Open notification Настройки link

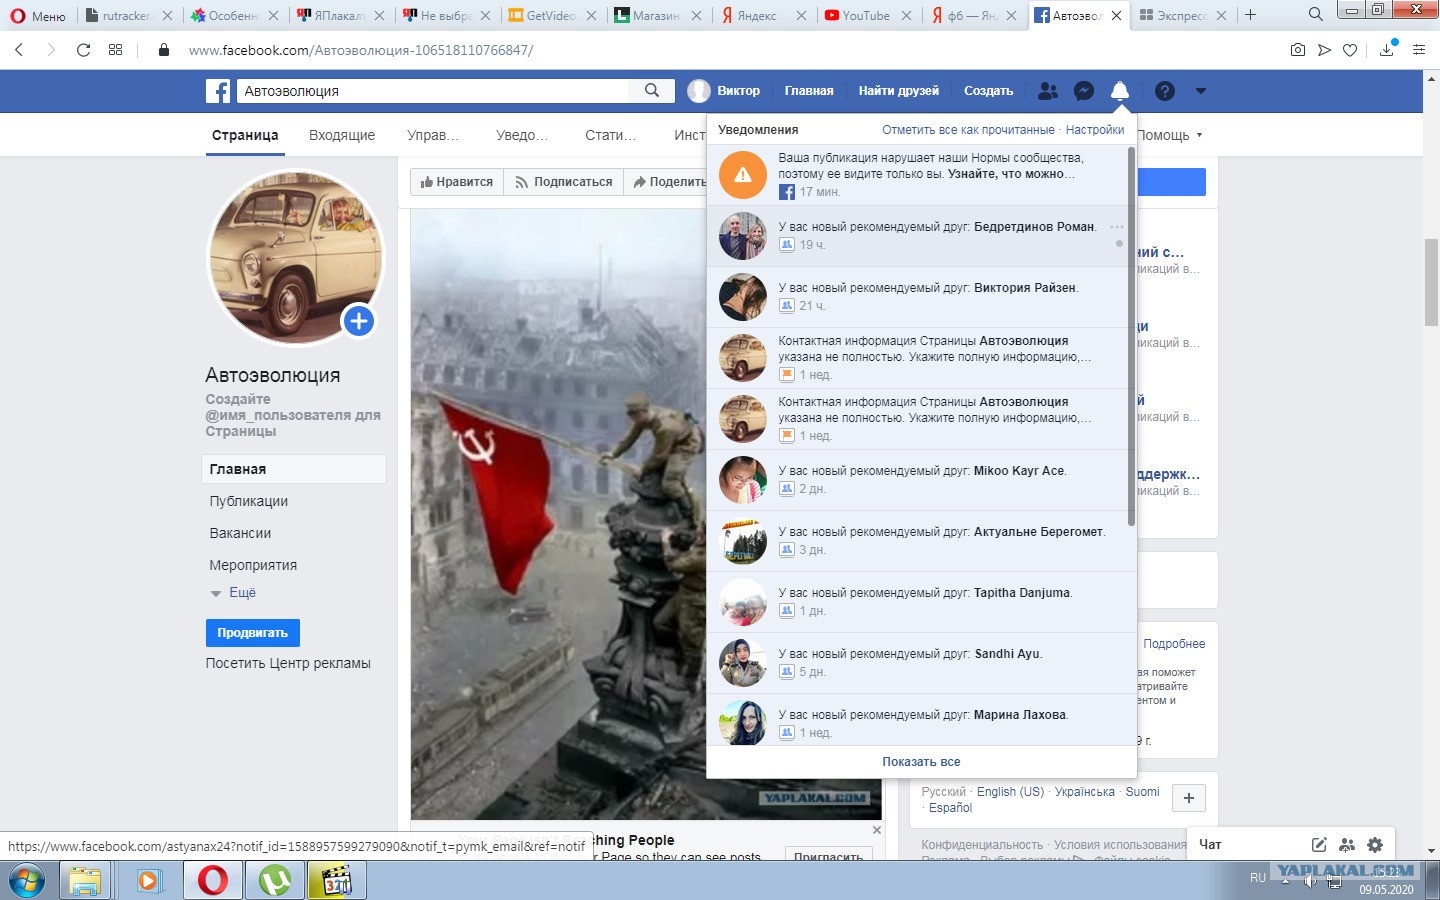[x=1095, y=130]
